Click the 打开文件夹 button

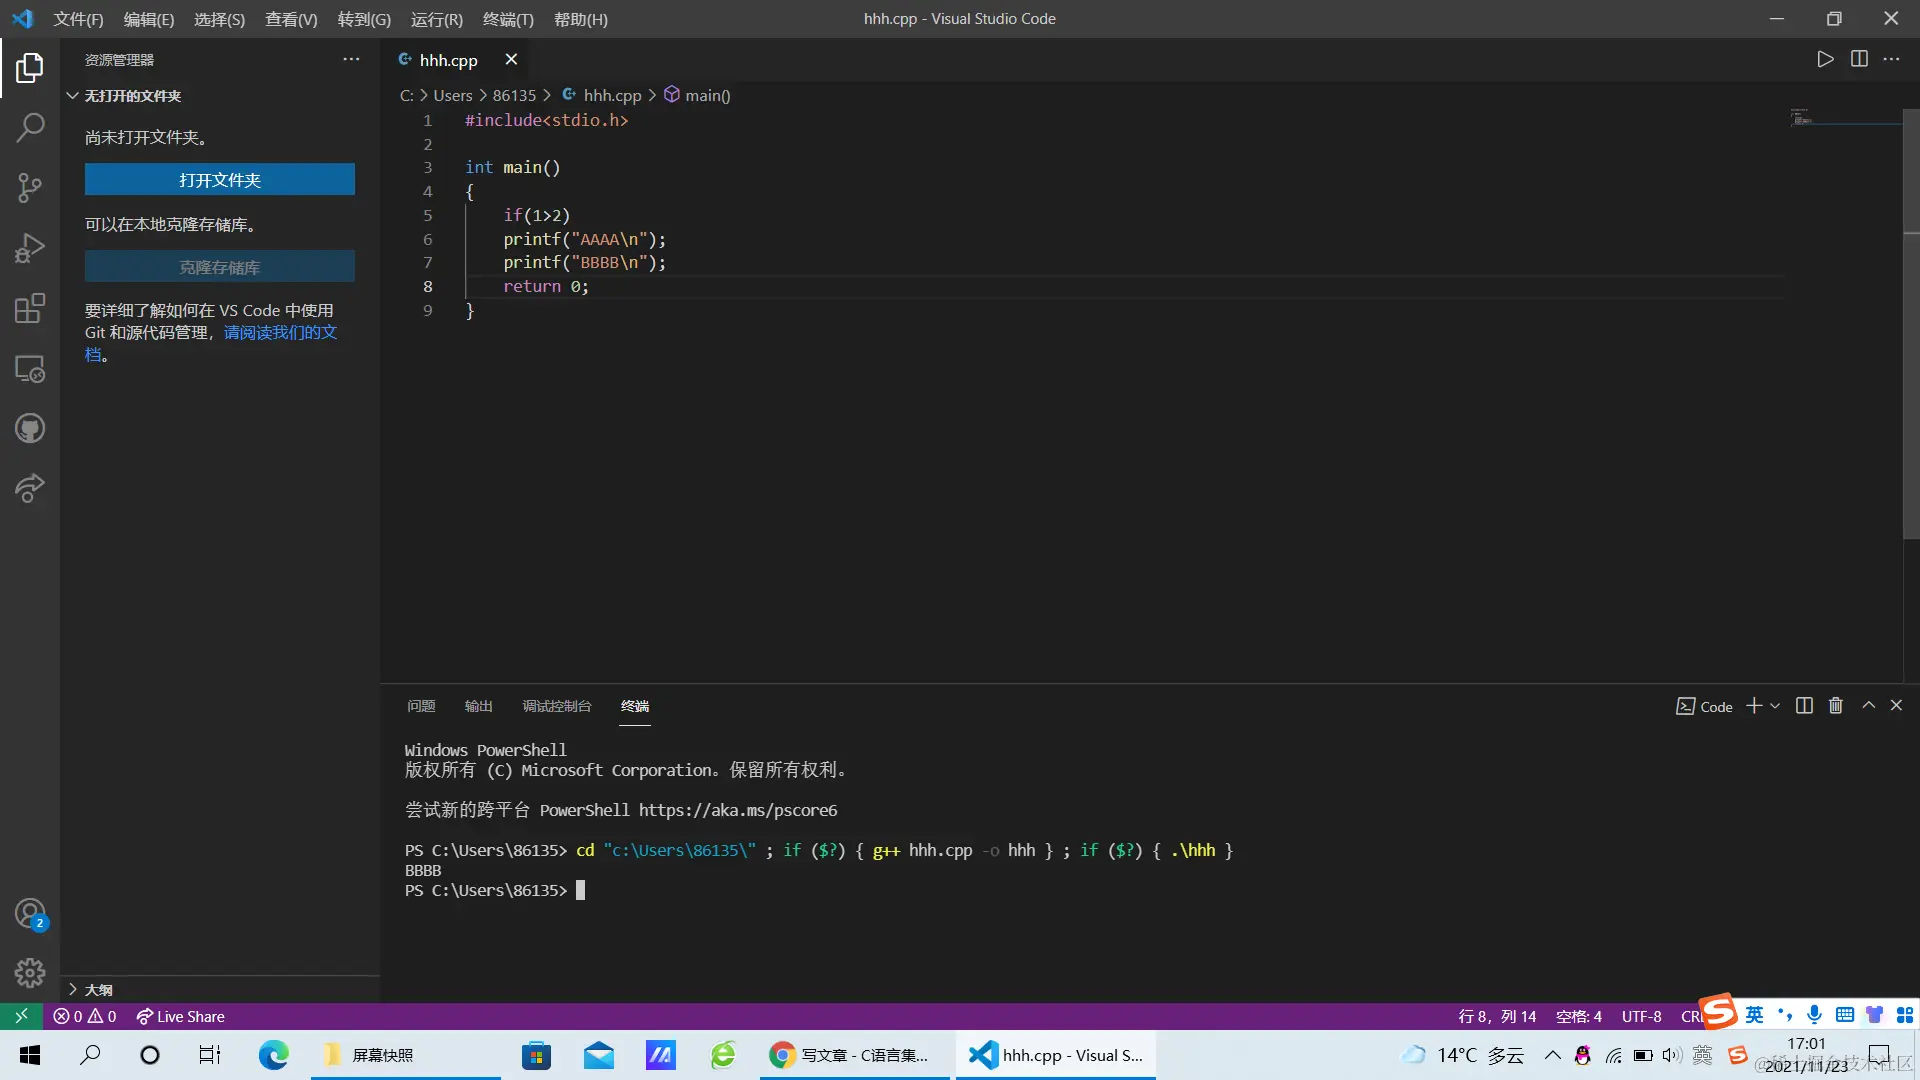(219, 180)
